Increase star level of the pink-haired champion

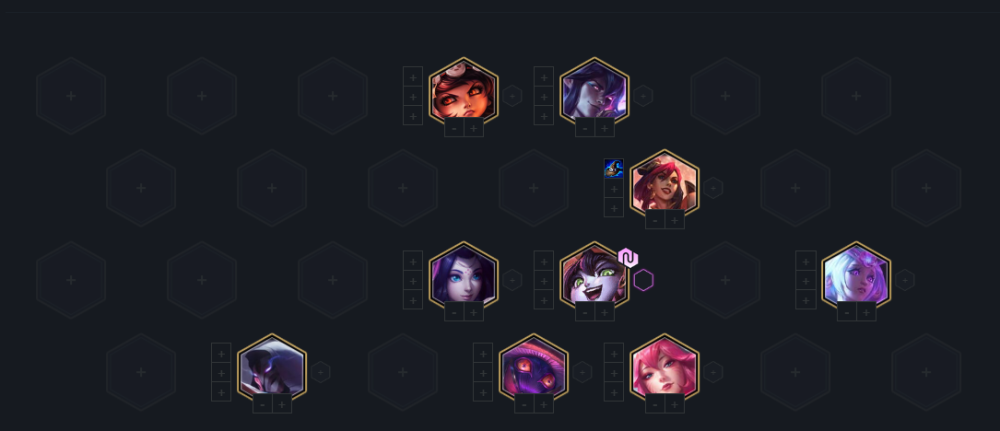click(675, 404)
